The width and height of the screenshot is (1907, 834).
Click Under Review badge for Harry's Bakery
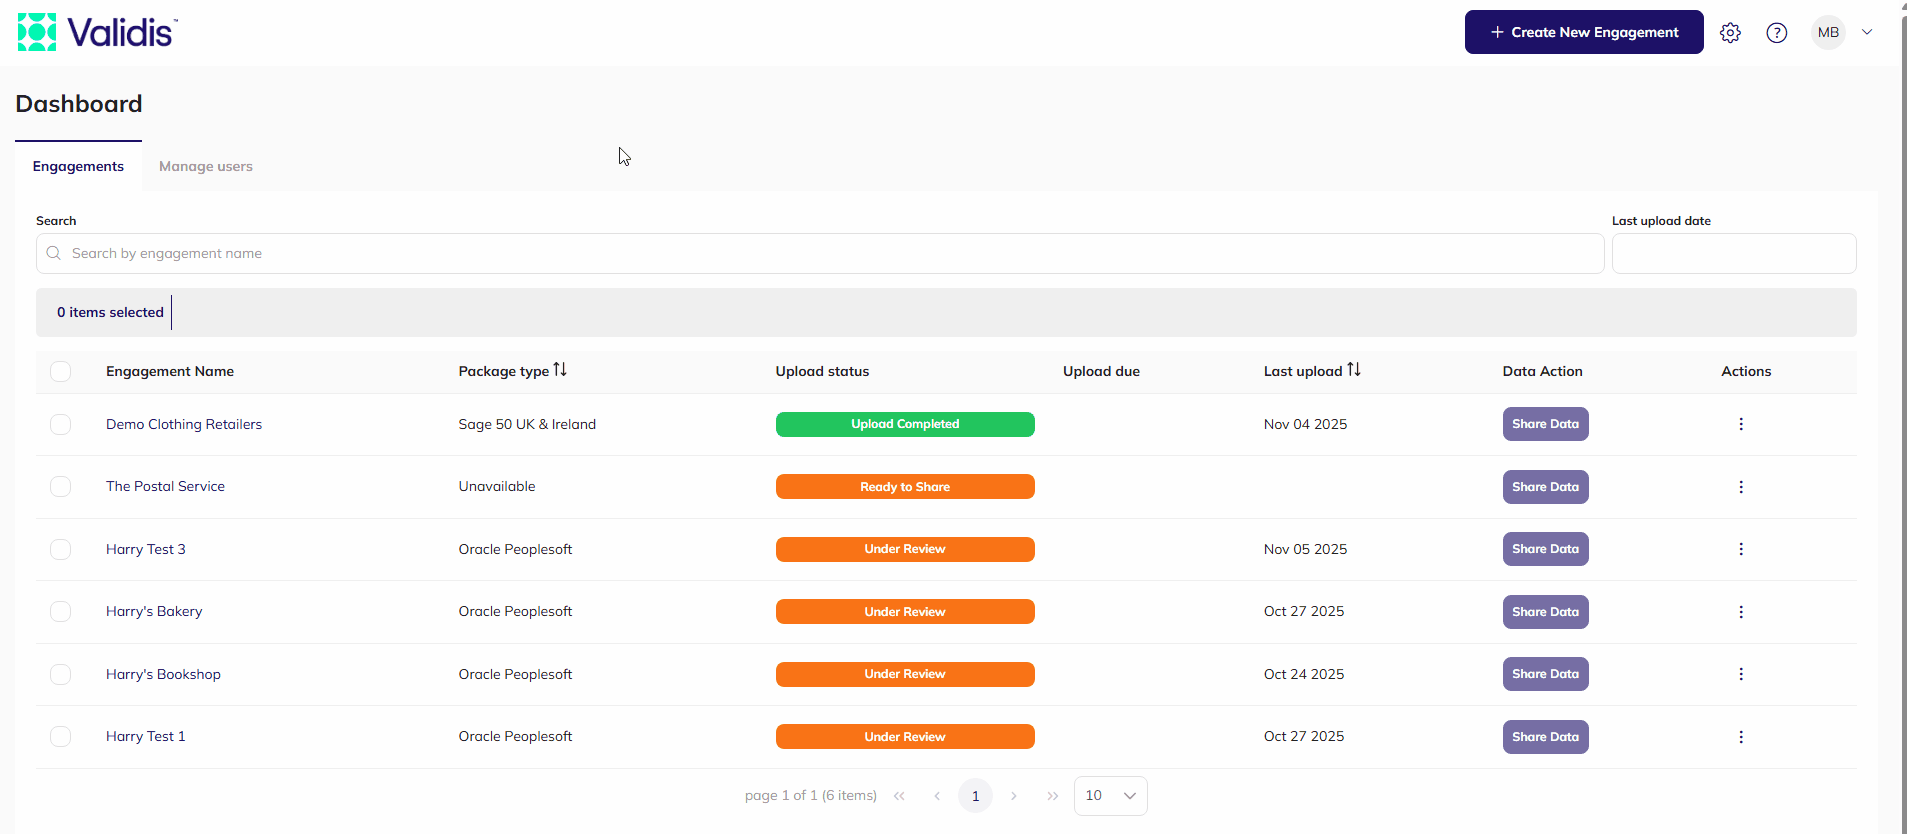[x=905, y=612]
